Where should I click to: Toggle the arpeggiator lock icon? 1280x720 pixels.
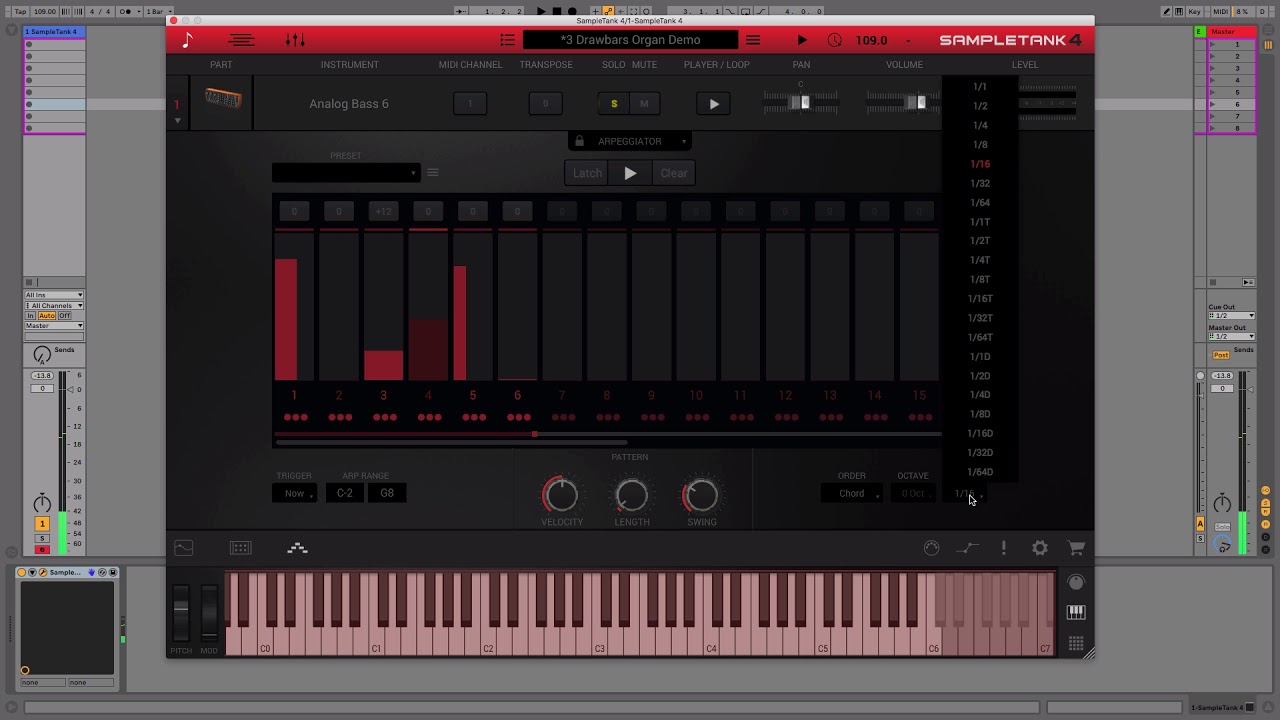tap(579, 141)
